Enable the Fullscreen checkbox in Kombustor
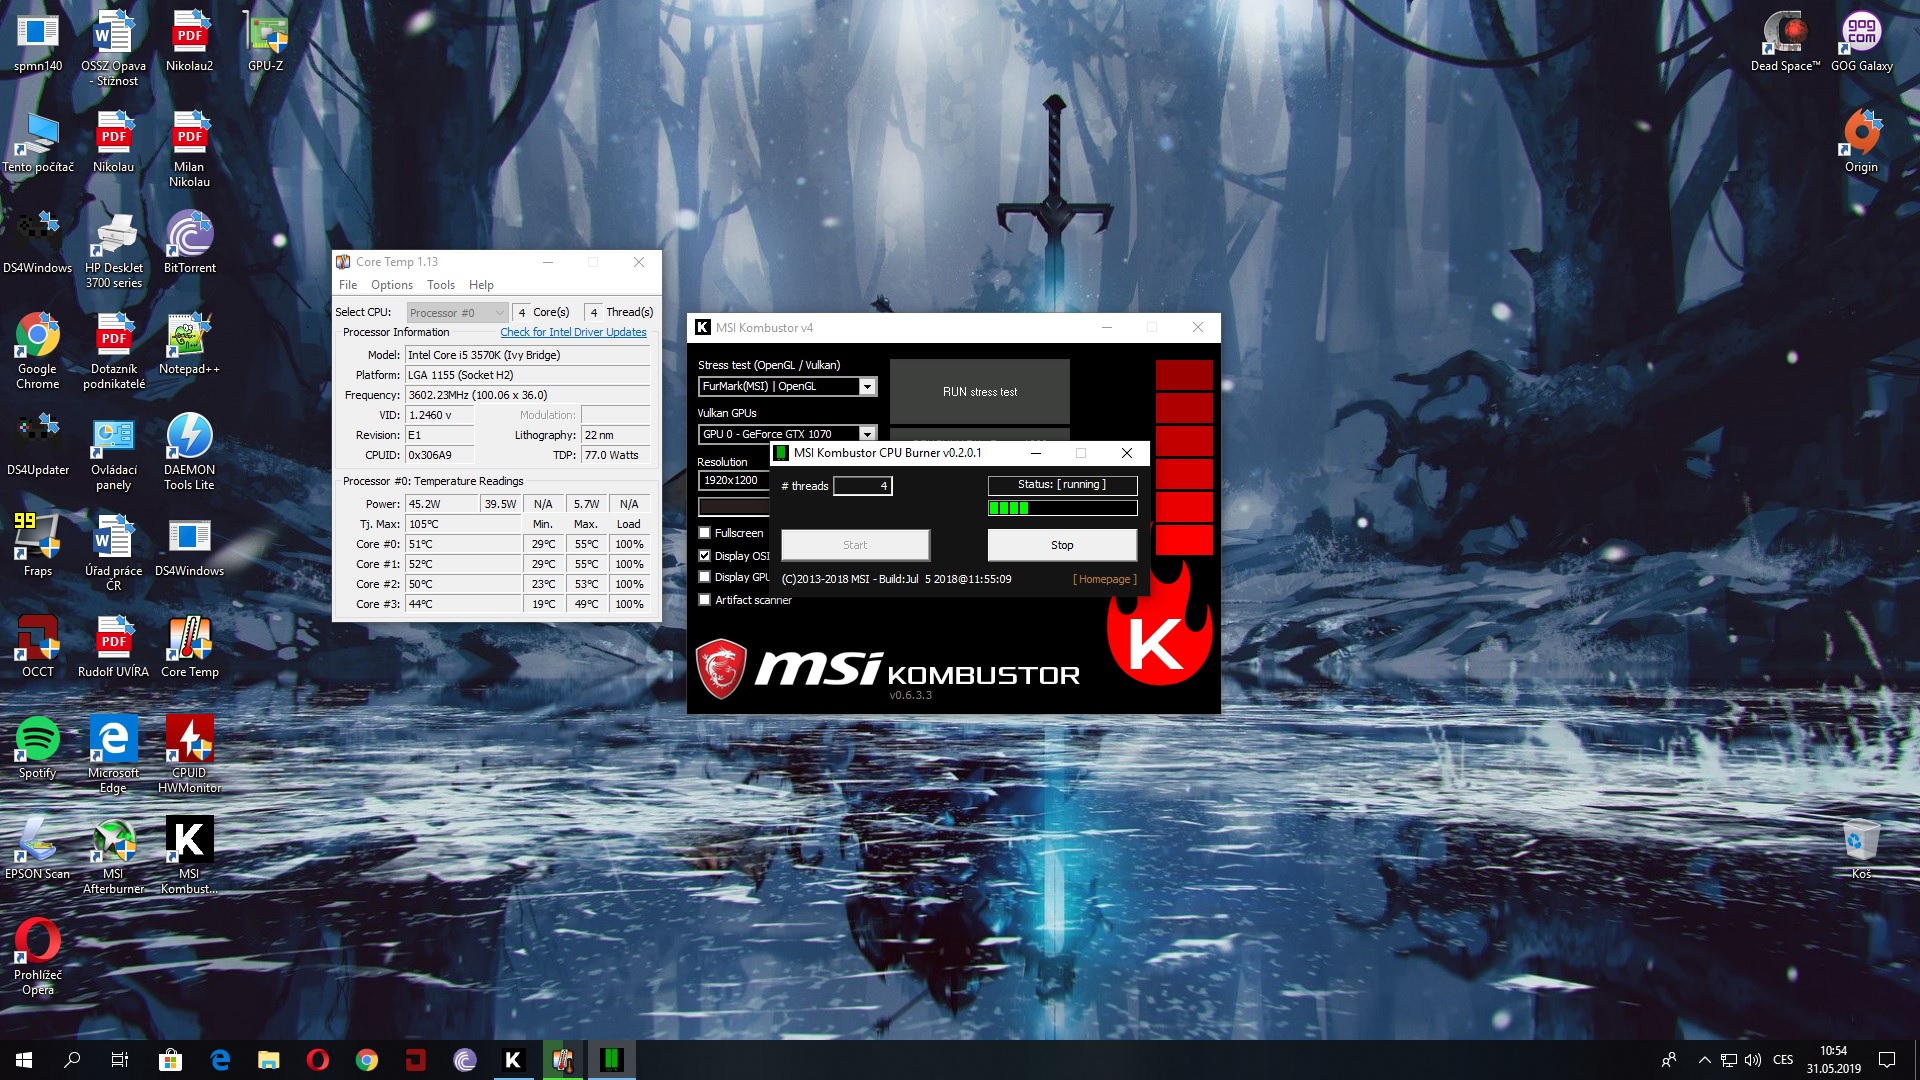1920x1080 pixels. click(x=704, y=533)
